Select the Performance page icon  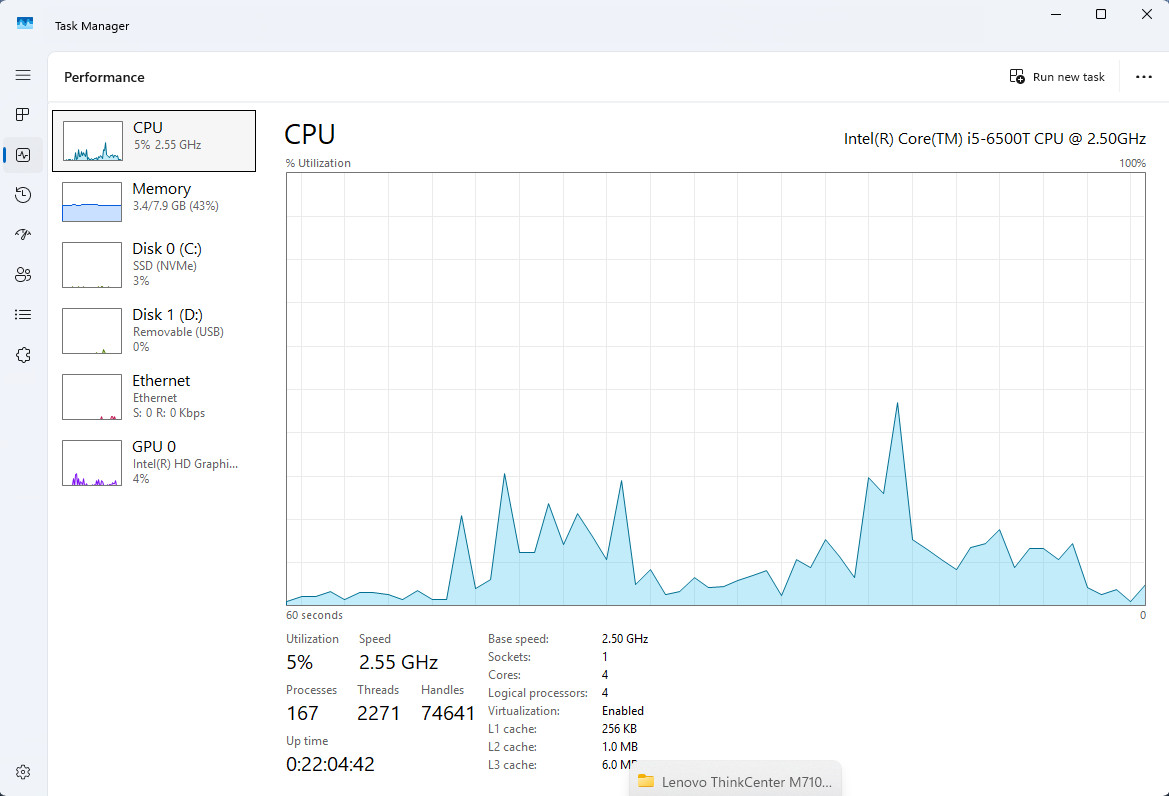(x=23, y=155)
